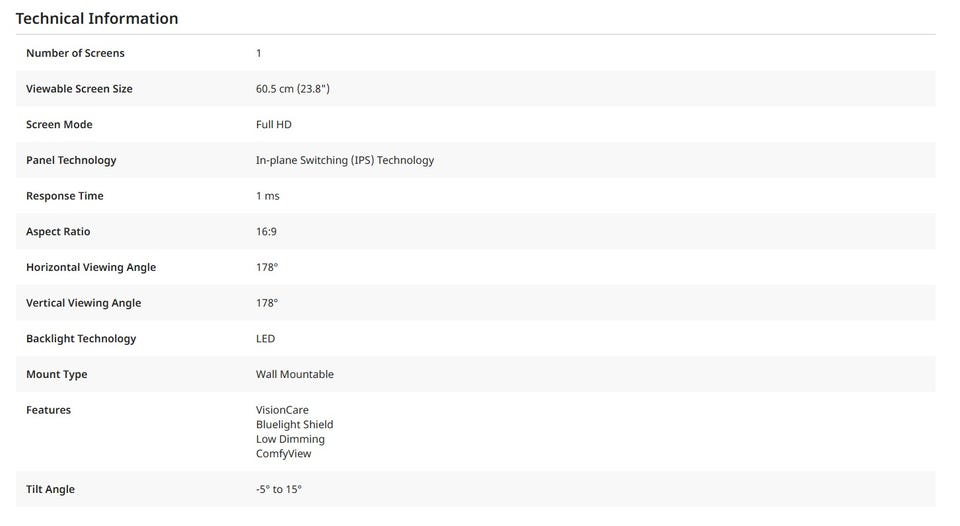
Task: Click the Horizontal Viewing Angle label
Action: [x=91, y=267]
